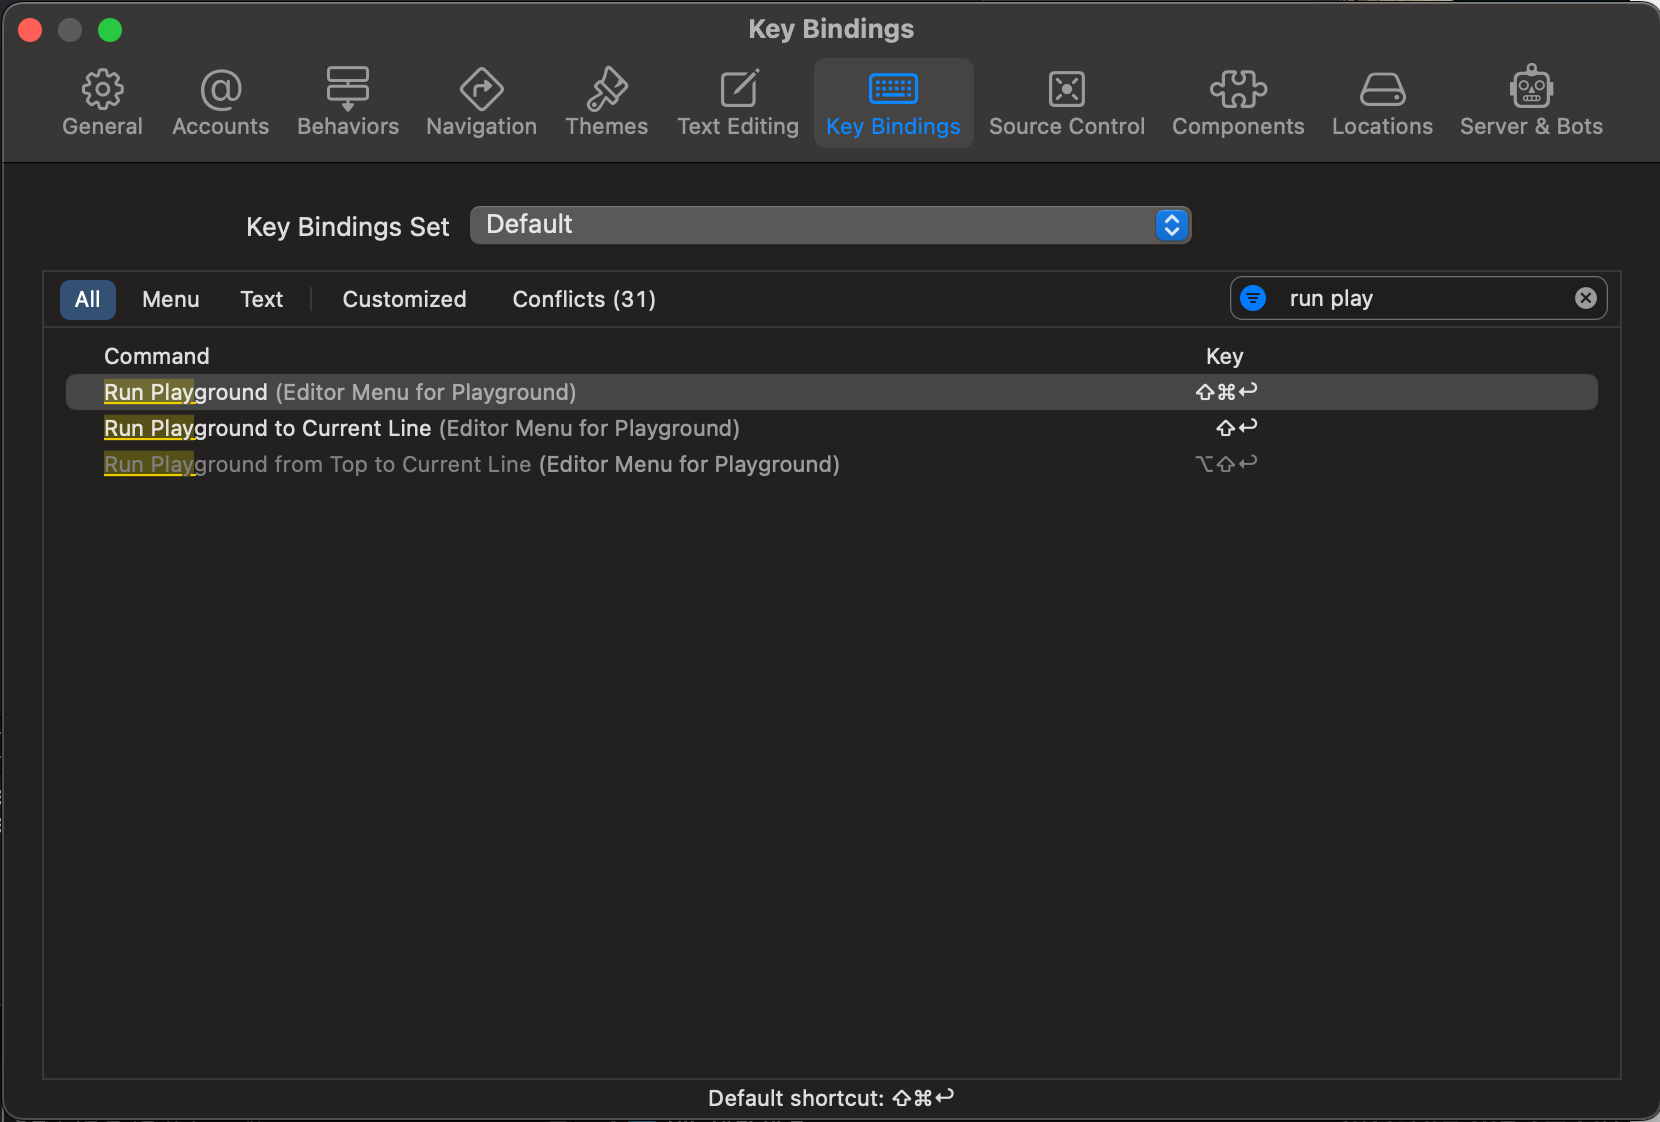
Task: Select the Text filter tab
Action: tap(262, 299)
